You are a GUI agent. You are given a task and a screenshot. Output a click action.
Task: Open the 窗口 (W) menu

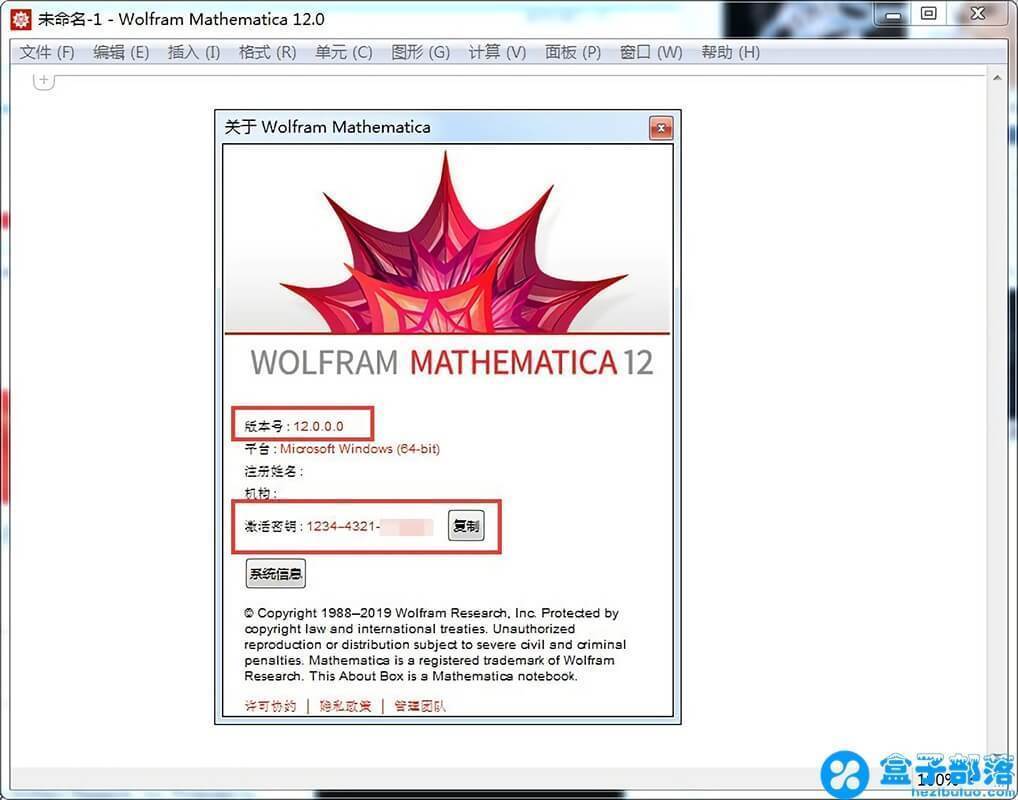click(x=649, y=52)
